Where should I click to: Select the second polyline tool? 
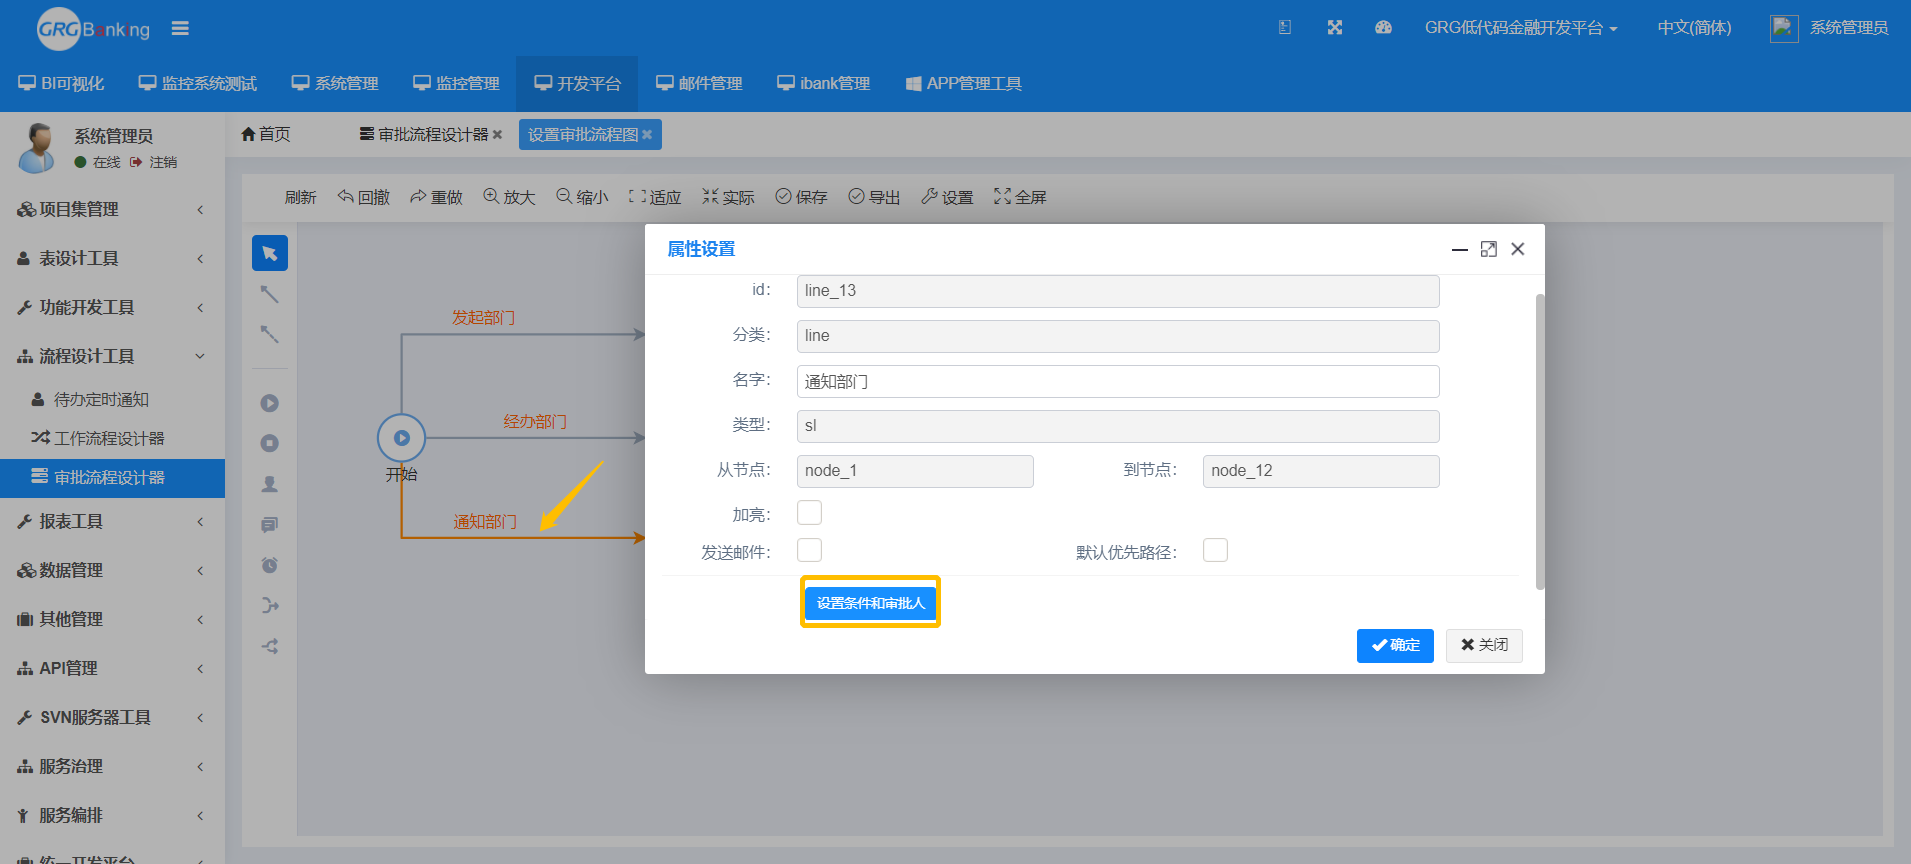(x=270, y=334)
